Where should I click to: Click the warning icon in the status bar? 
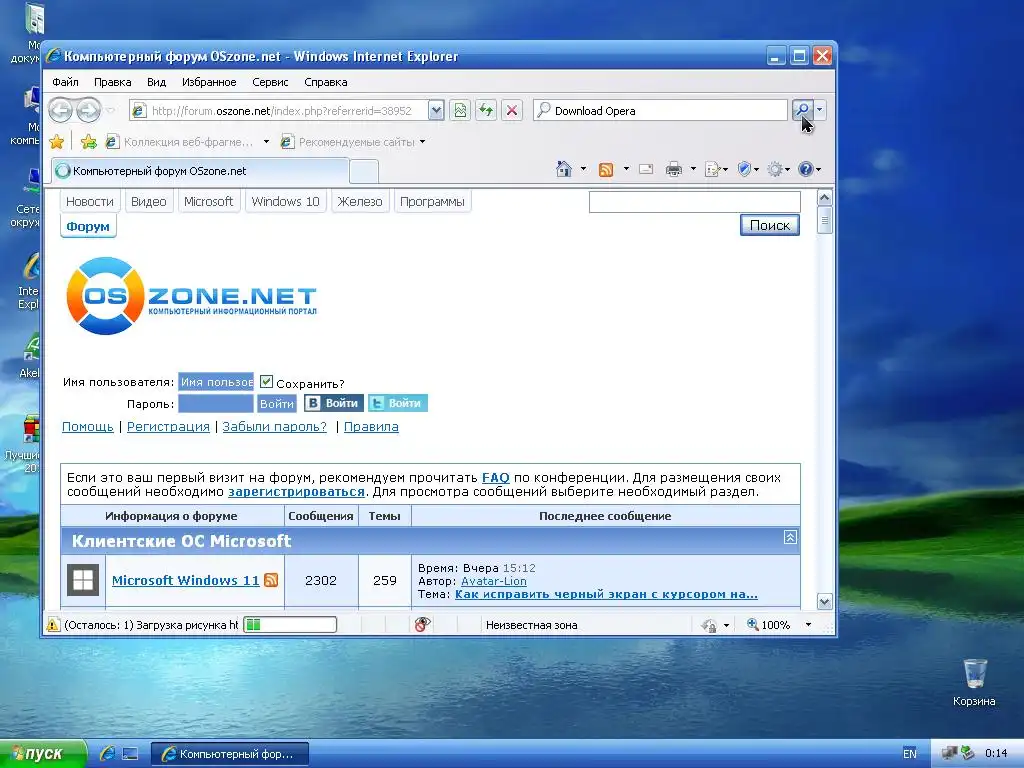(x=53, y=625)
